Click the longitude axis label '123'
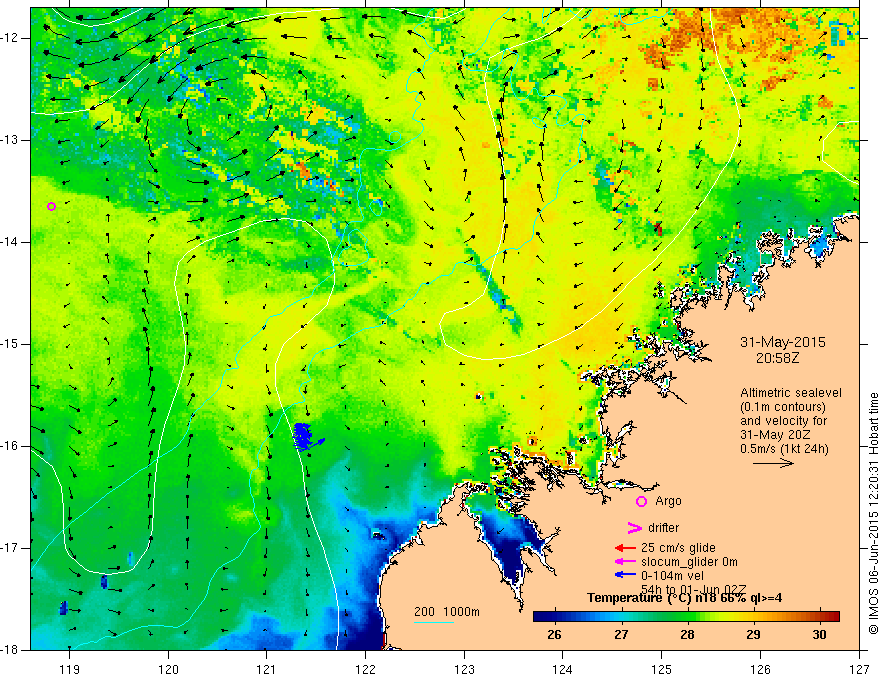Image resolution: width=880 pixels, height=680 pixels. [464, 669]
